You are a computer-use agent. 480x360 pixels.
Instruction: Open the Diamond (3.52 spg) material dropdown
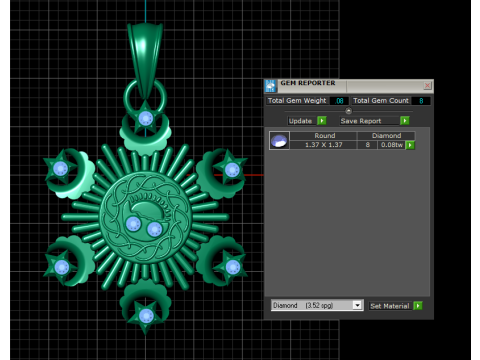coord(317,305)
